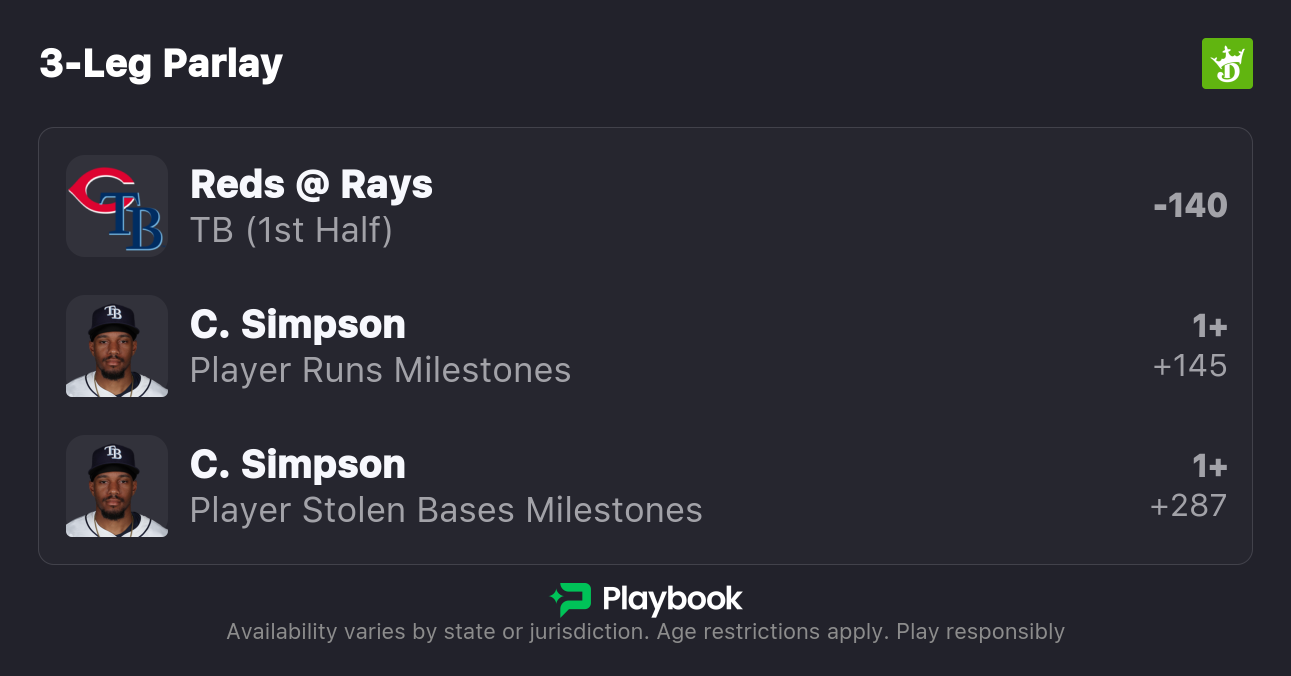Click the green Playbook logo icon
1291x676 pixels.
(x=571, y=599)
